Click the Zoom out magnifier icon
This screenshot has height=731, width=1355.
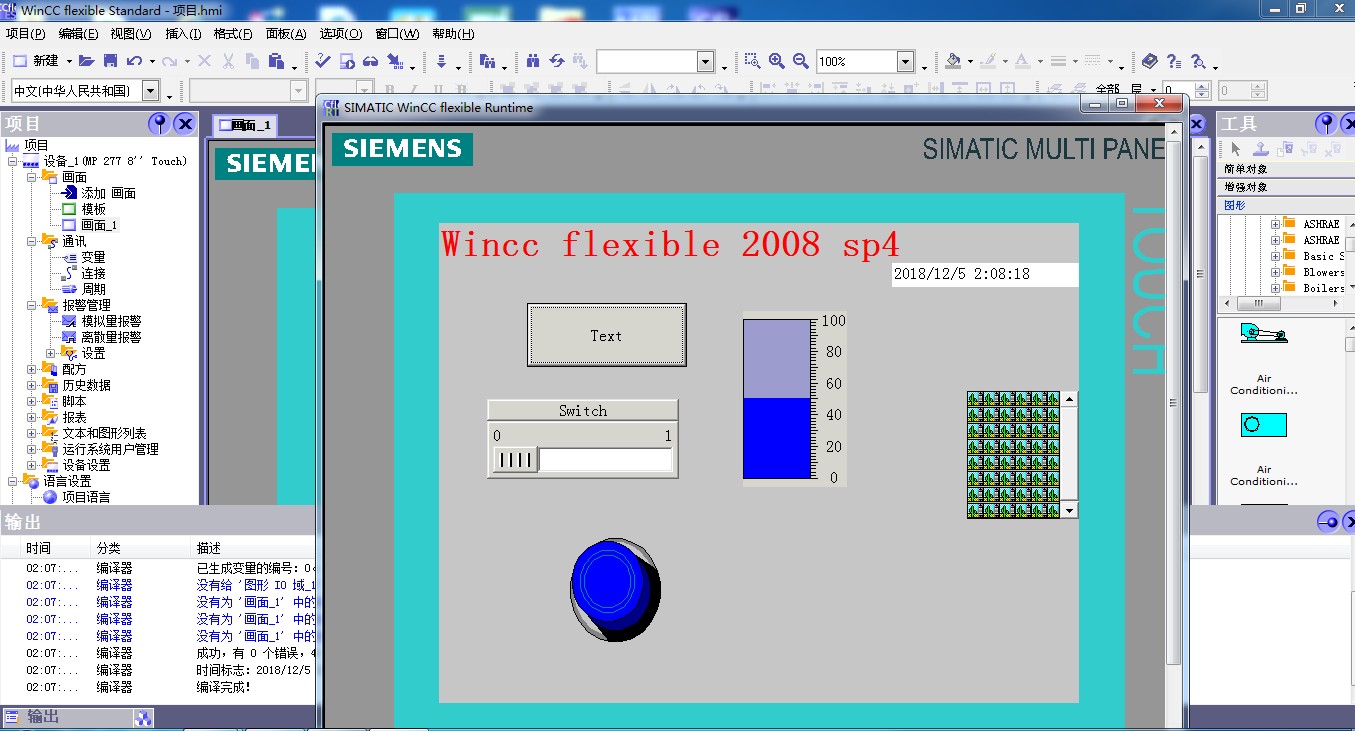800,61
